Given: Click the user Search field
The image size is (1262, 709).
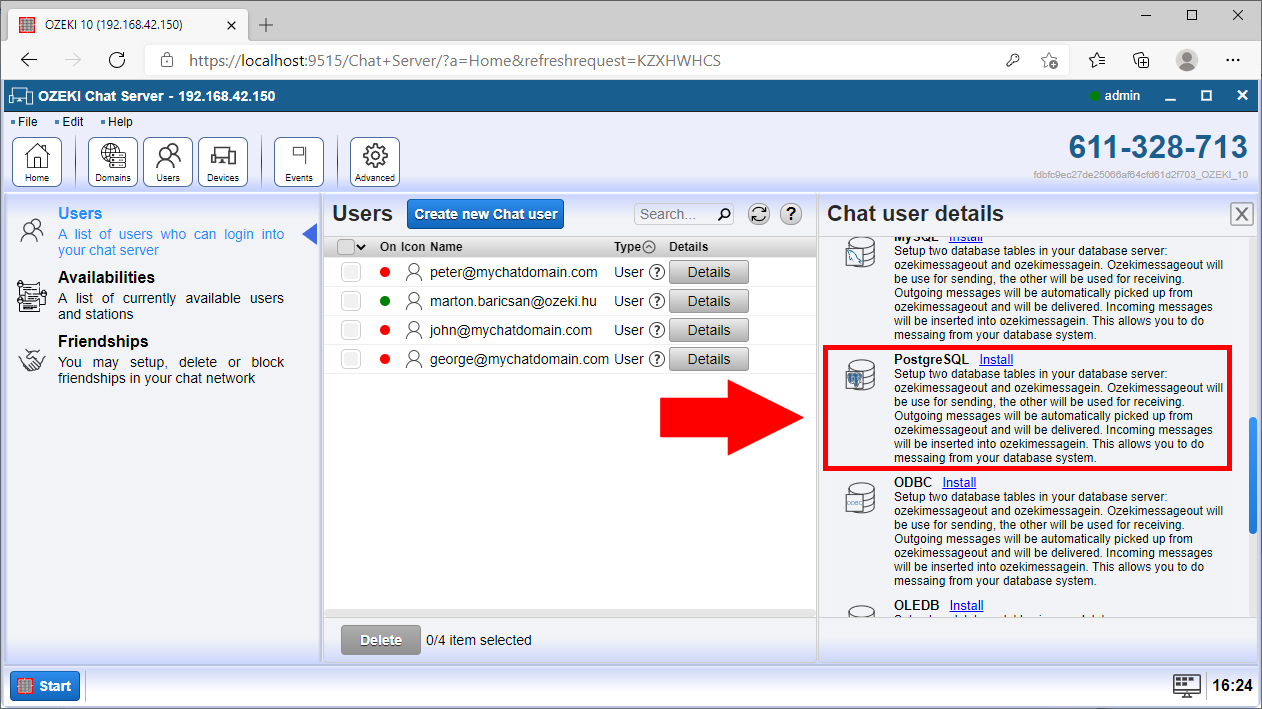Looking at the screenshot, I should coord(676,214).
